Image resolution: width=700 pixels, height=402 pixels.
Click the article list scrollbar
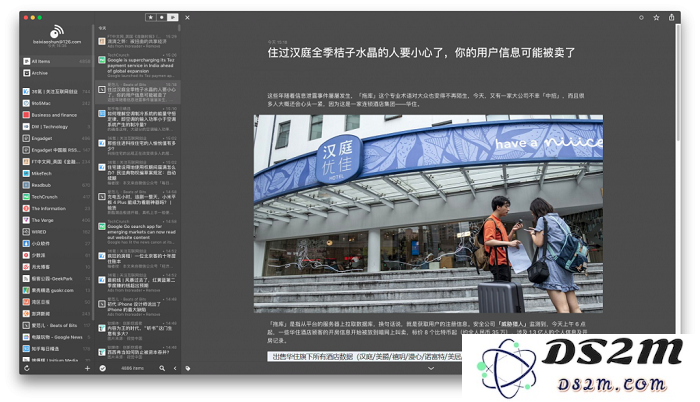[x=179, y=28]
